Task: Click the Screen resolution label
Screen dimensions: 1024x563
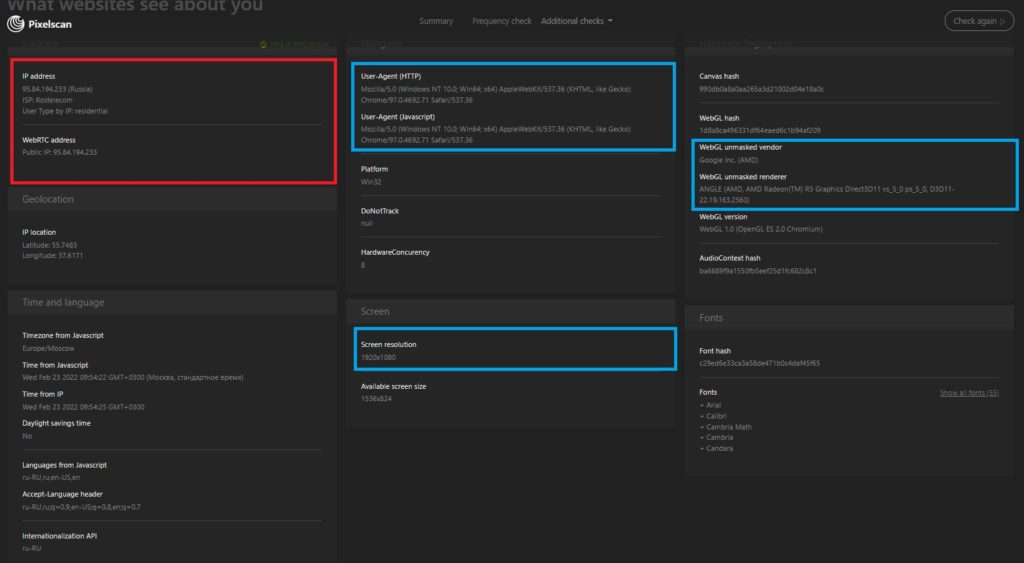Action: tap(389, 345)
